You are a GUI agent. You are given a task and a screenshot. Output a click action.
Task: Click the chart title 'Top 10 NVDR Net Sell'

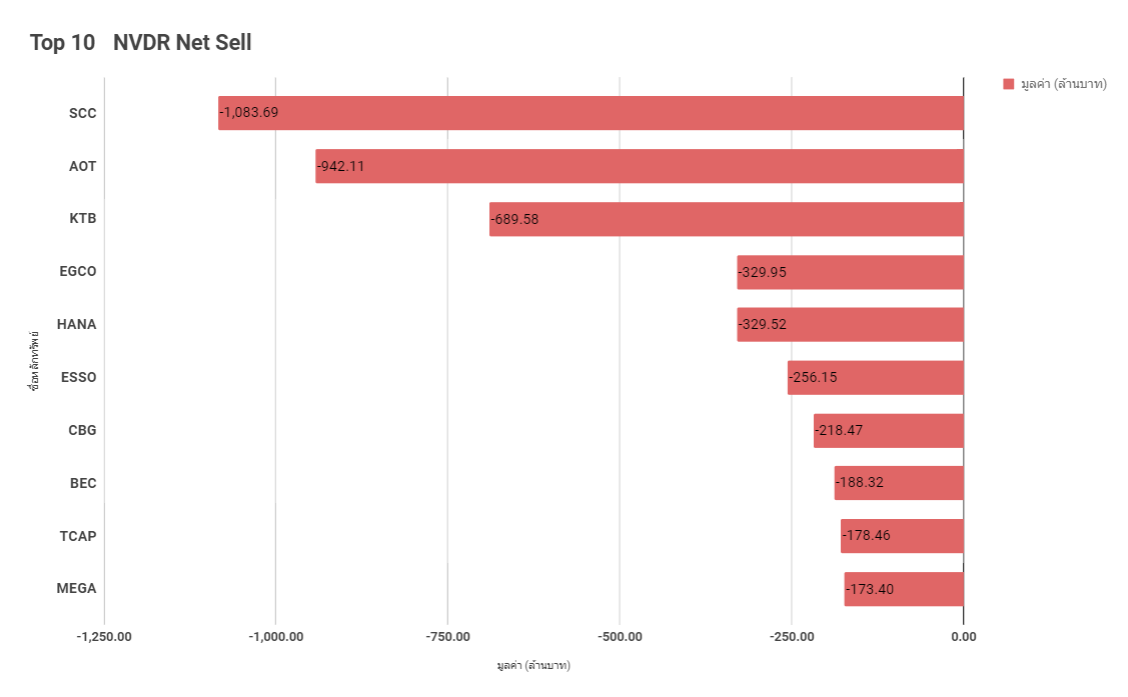click(141, 42)
